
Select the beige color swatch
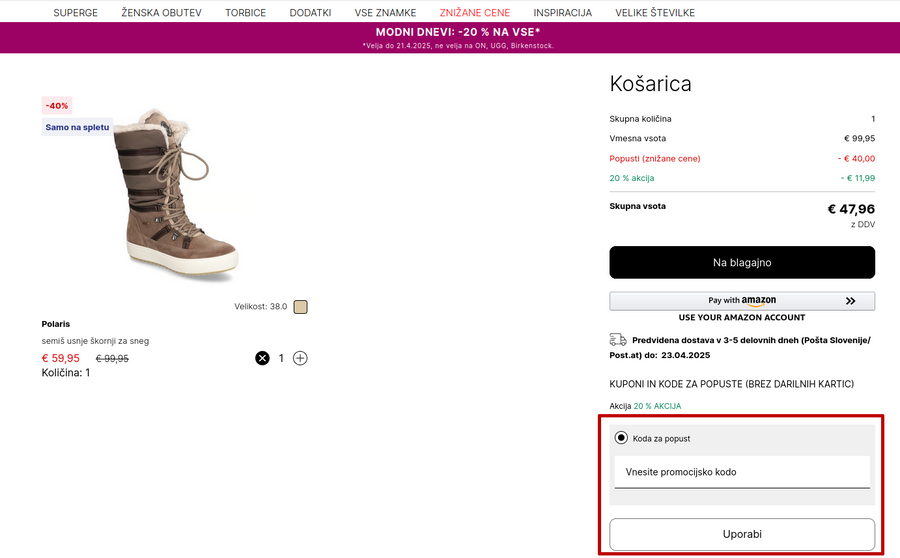pyautogui.click(x=300, y=307)
